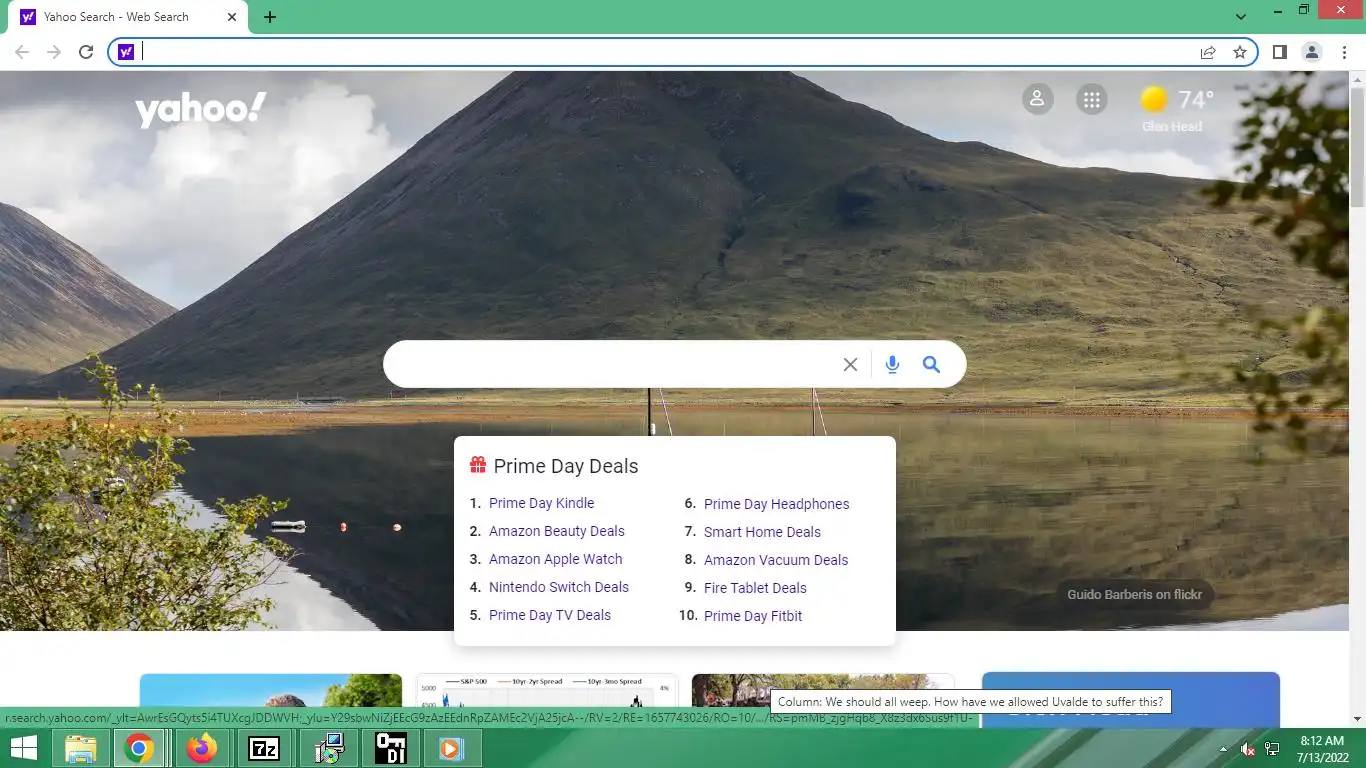Open Prime Day Fitbit link
Screen dimensions: 1366x768
[x=753, y=616]
